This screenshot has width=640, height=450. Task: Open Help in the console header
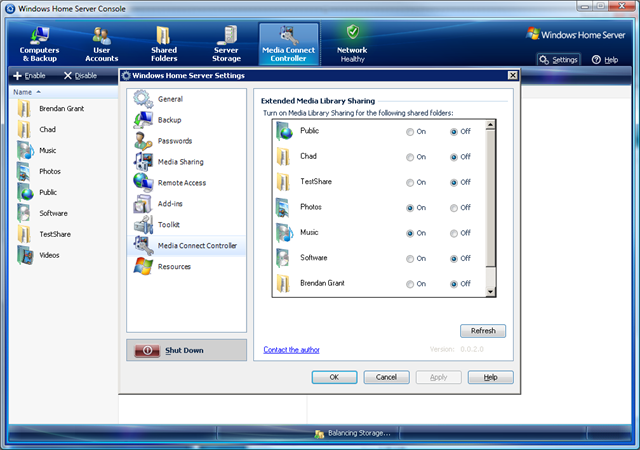604,60
